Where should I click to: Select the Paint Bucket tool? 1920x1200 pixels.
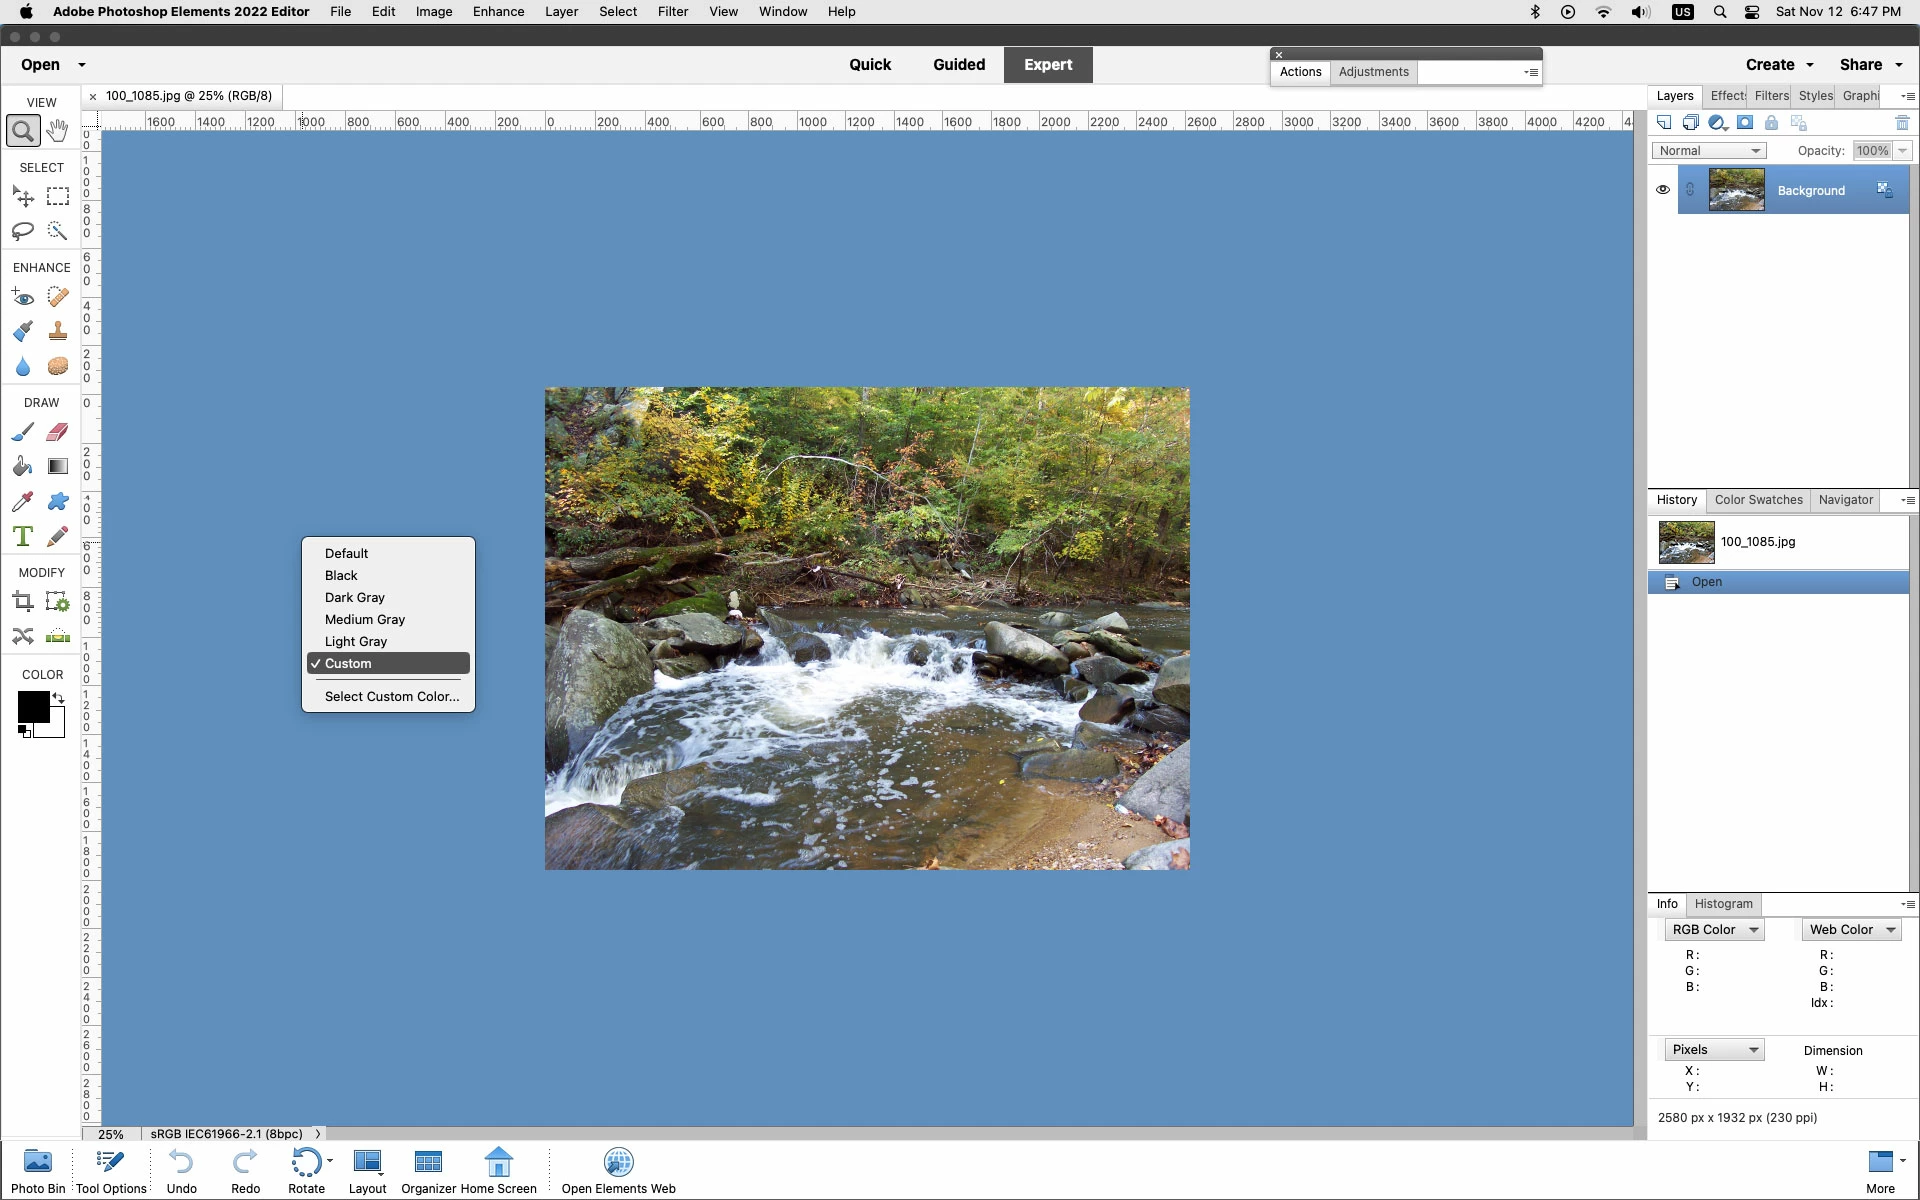23,467
